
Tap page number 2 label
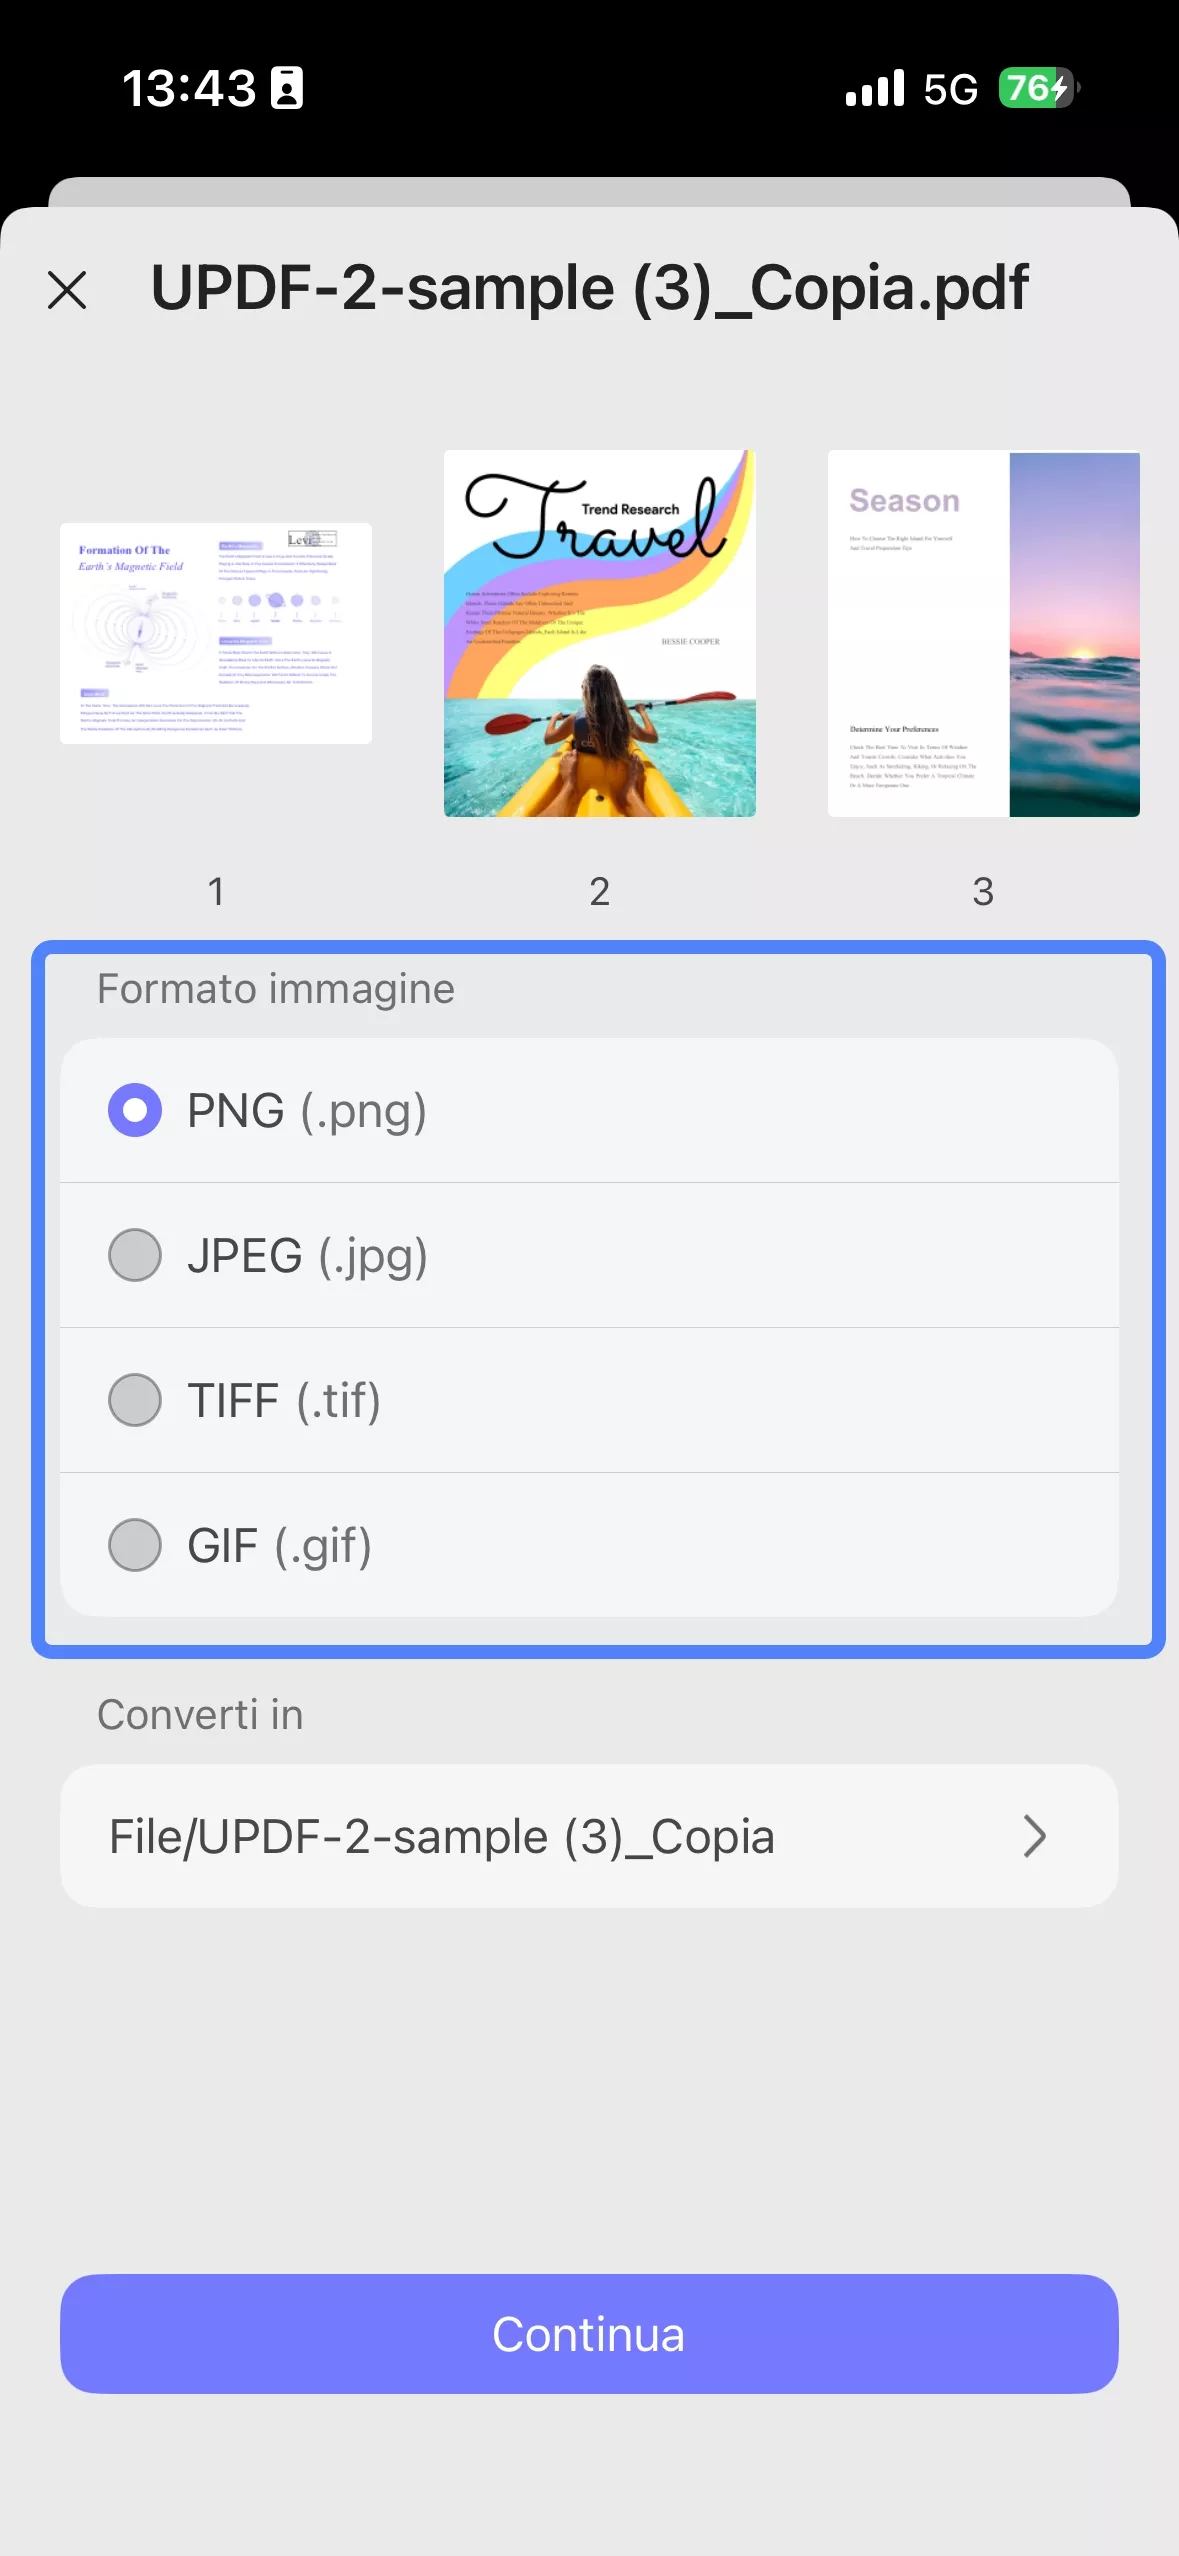click(x=600, y=891)
